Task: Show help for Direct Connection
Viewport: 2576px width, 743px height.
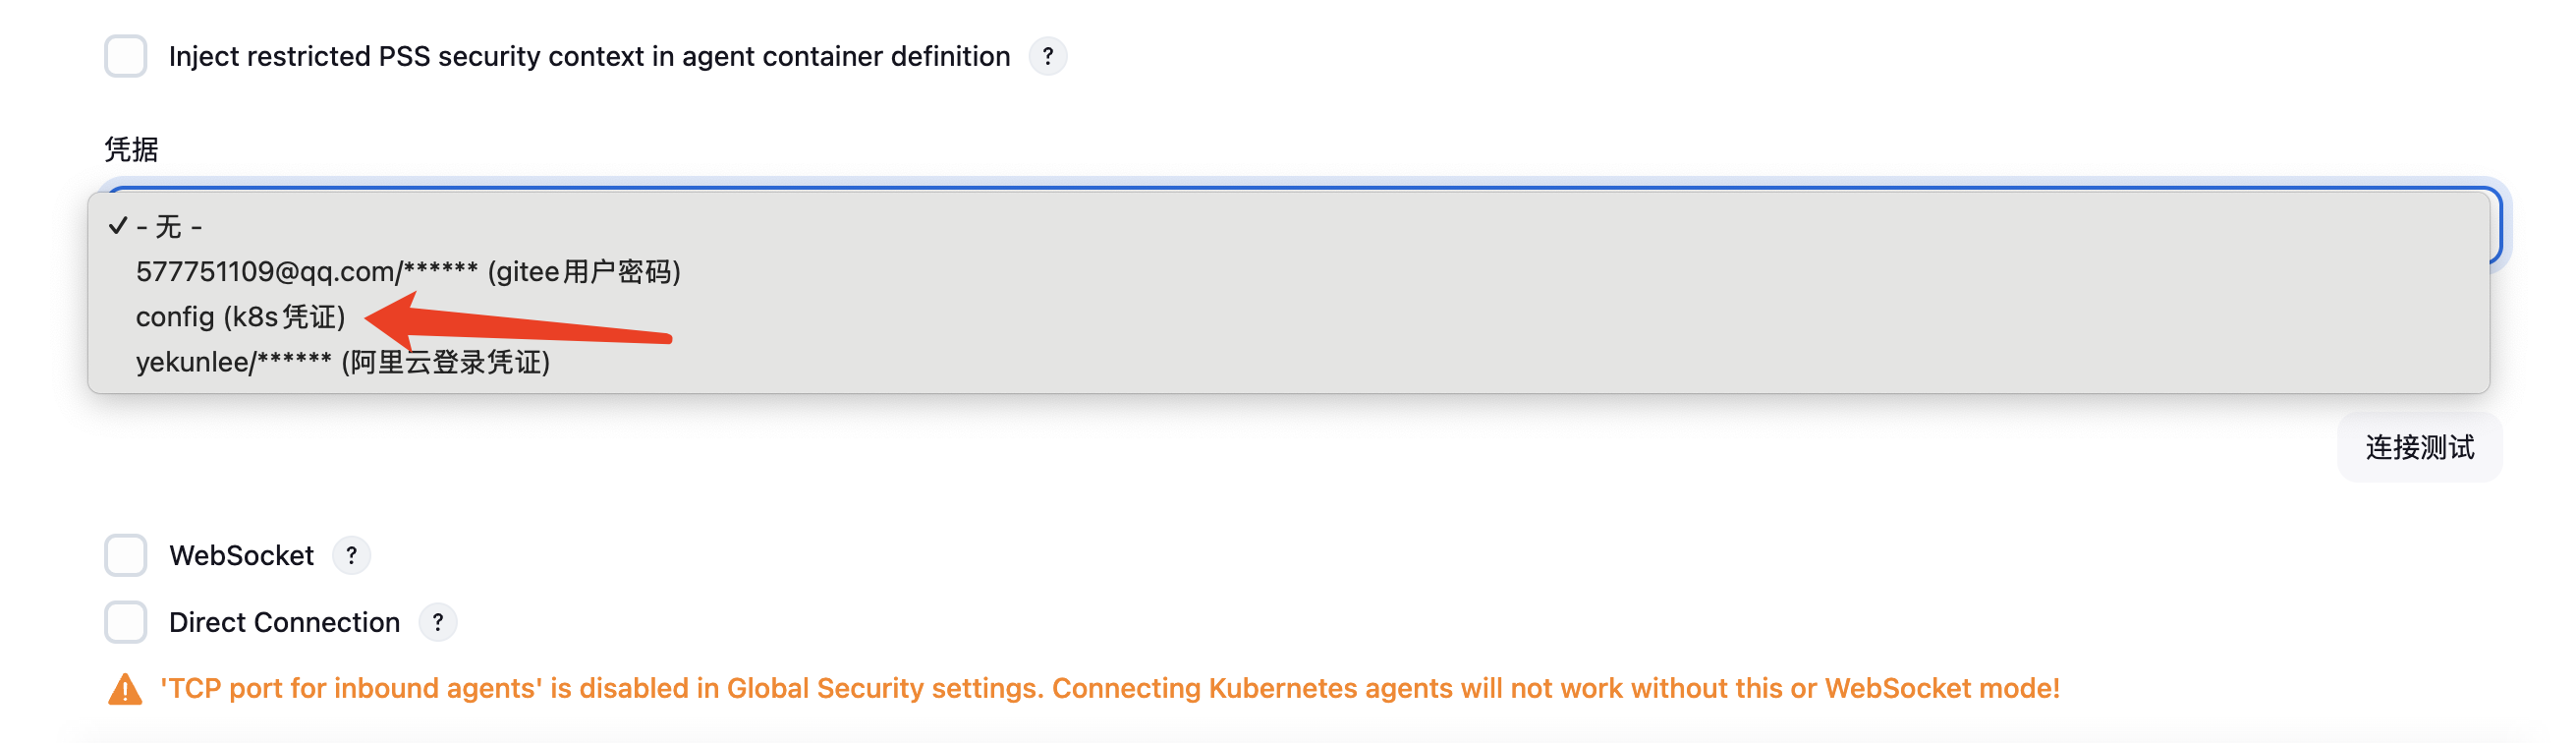Action: click(437, 622)
